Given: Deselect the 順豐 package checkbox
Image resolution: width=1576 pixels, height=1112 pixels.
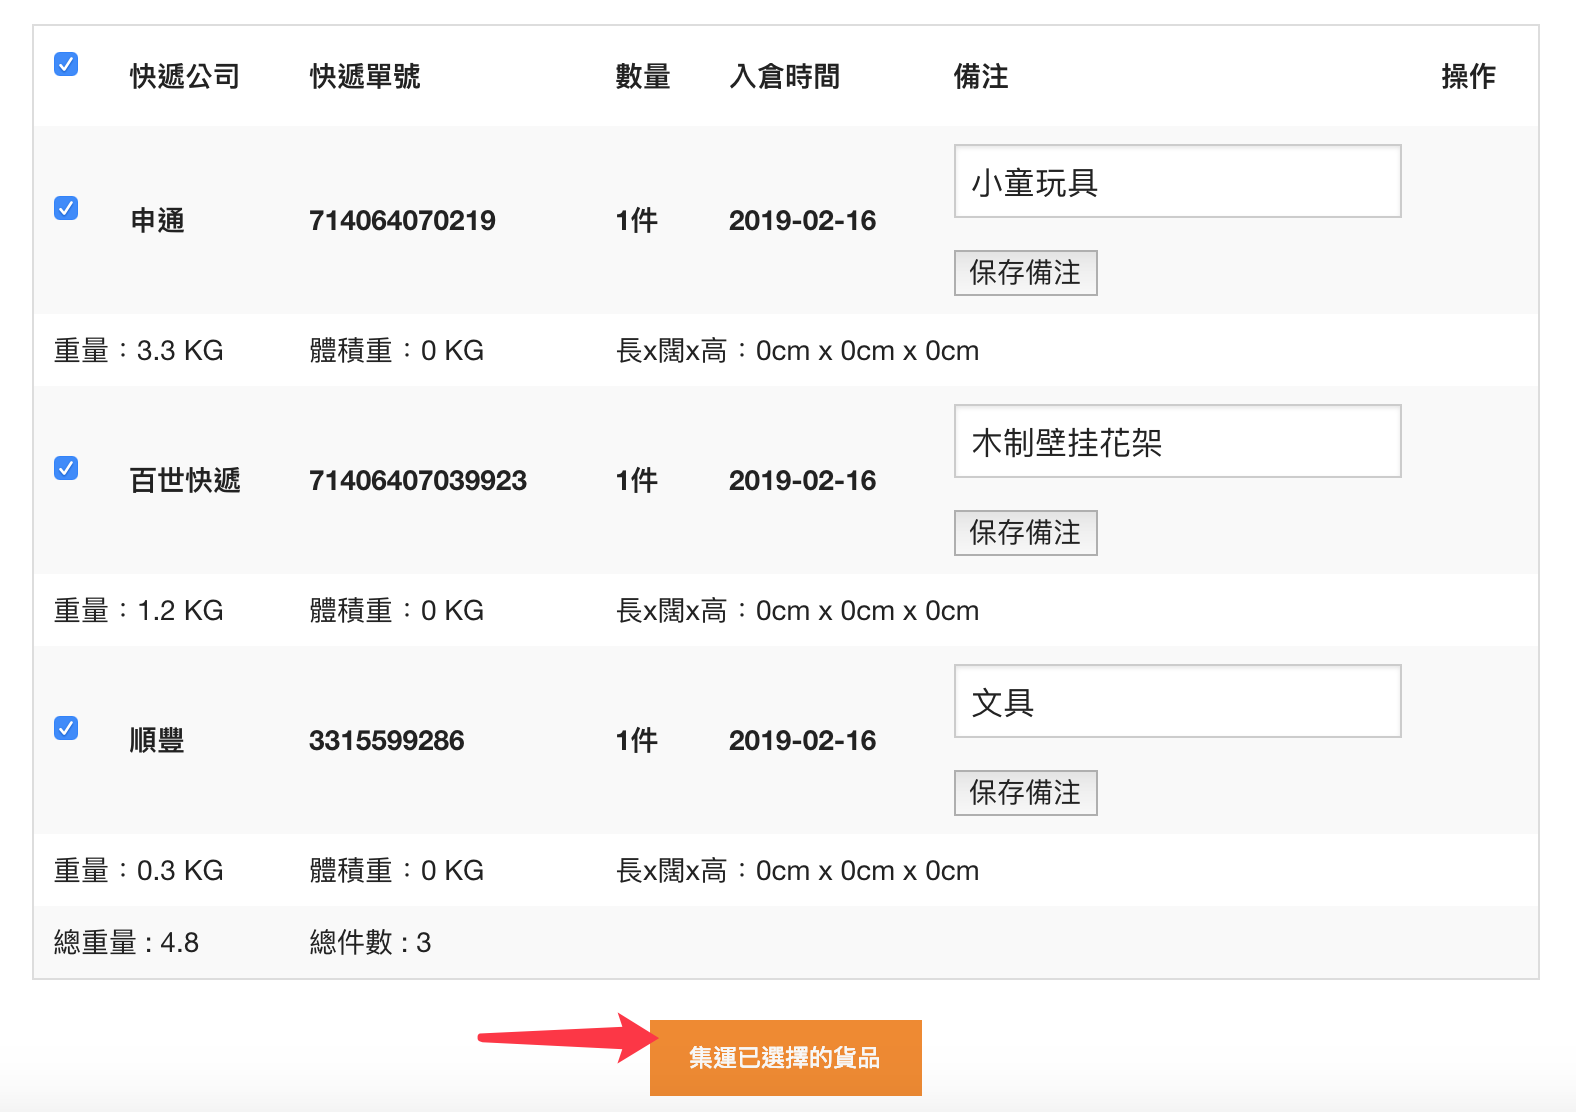Looking at the screenshot, I should click(66, 728).
